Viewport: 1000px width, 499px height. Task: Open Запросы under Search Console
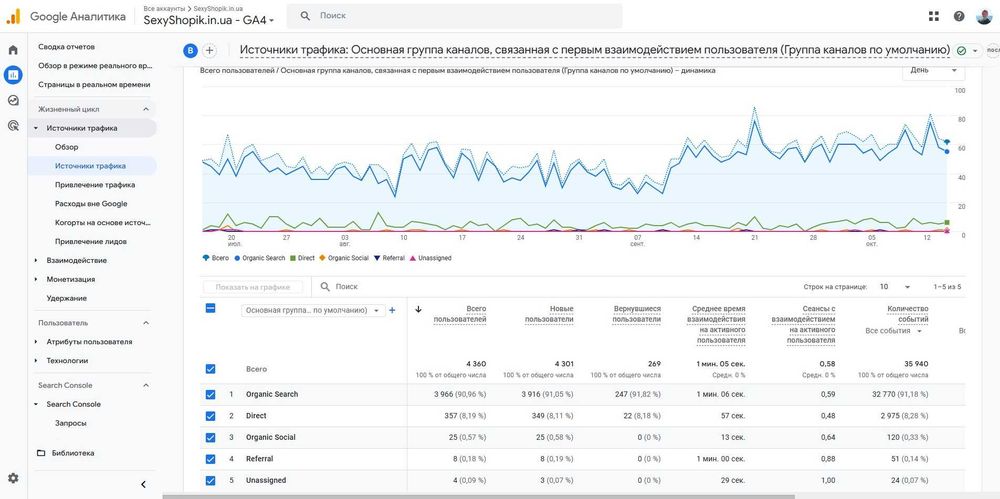(71, 423)
